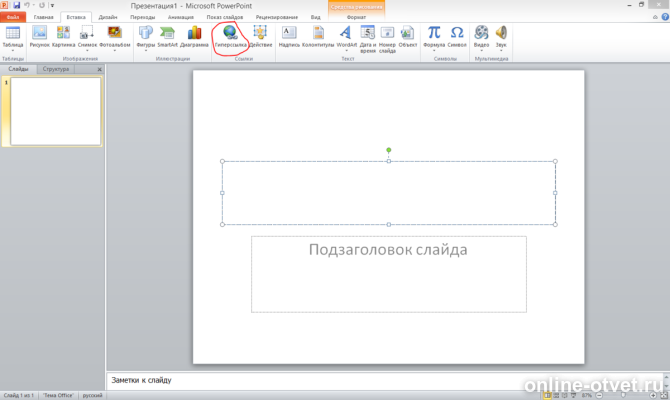Click the Действие action icon
This screenshot has height=400, width=670.
pyautogui.click(x=260, y=33)
